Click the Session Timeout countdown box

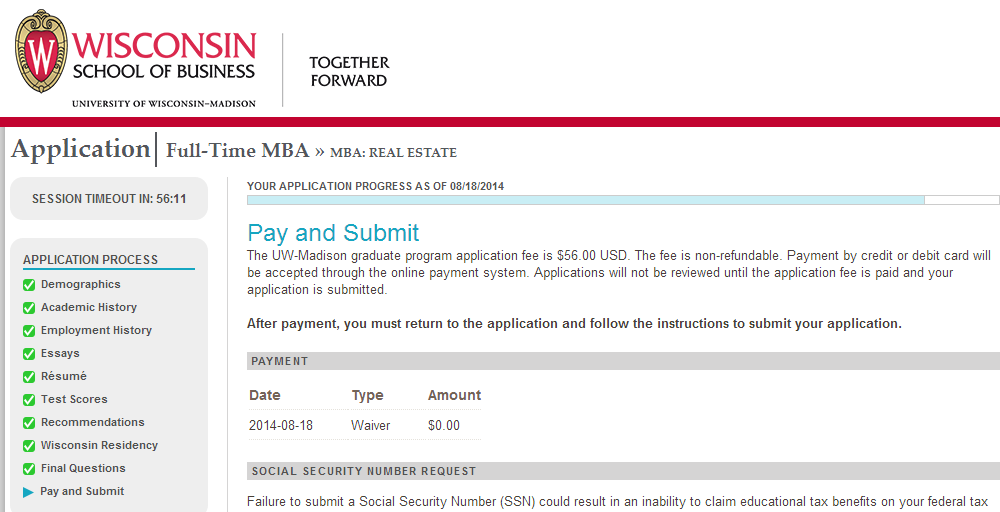click(109, 199)
